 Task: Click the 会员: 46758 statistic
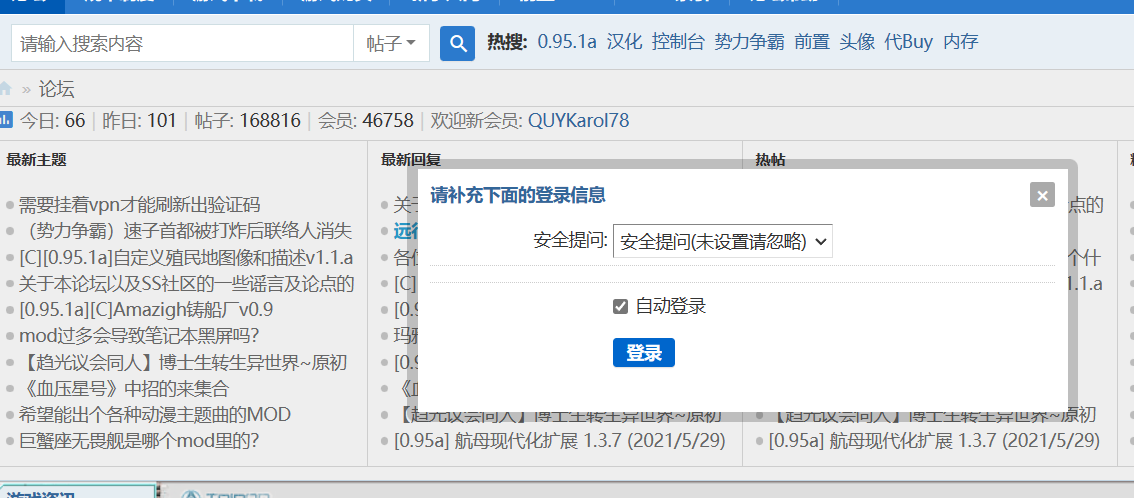click(366, 120)
